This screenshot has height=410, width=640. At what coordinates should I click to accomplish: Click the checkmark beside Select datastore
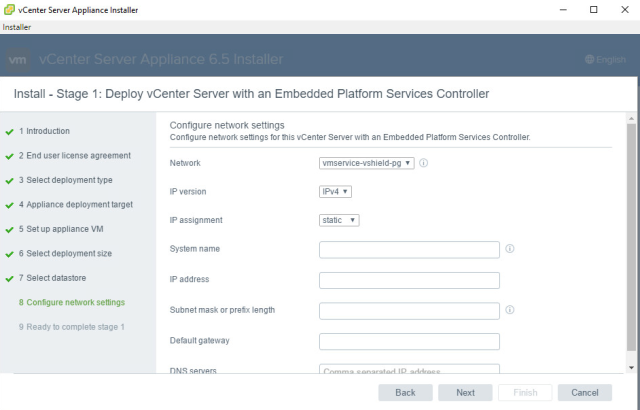tap(9, 279)
